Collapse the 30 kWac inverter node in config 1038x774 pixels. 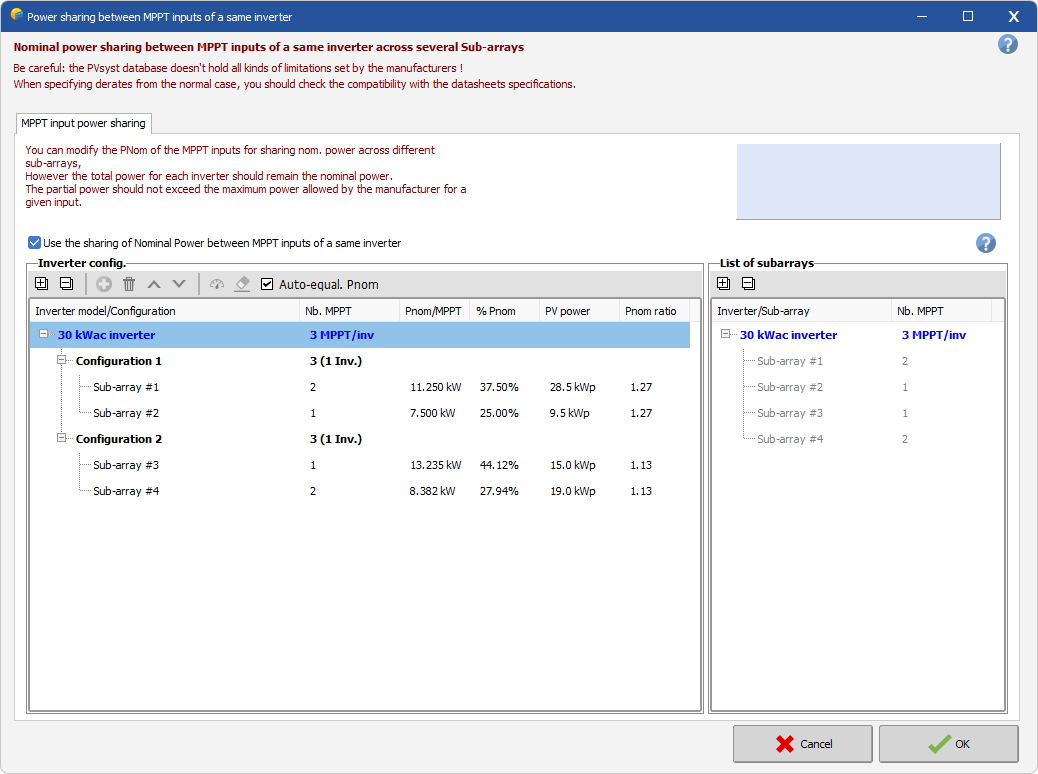[x=44, y=334]
